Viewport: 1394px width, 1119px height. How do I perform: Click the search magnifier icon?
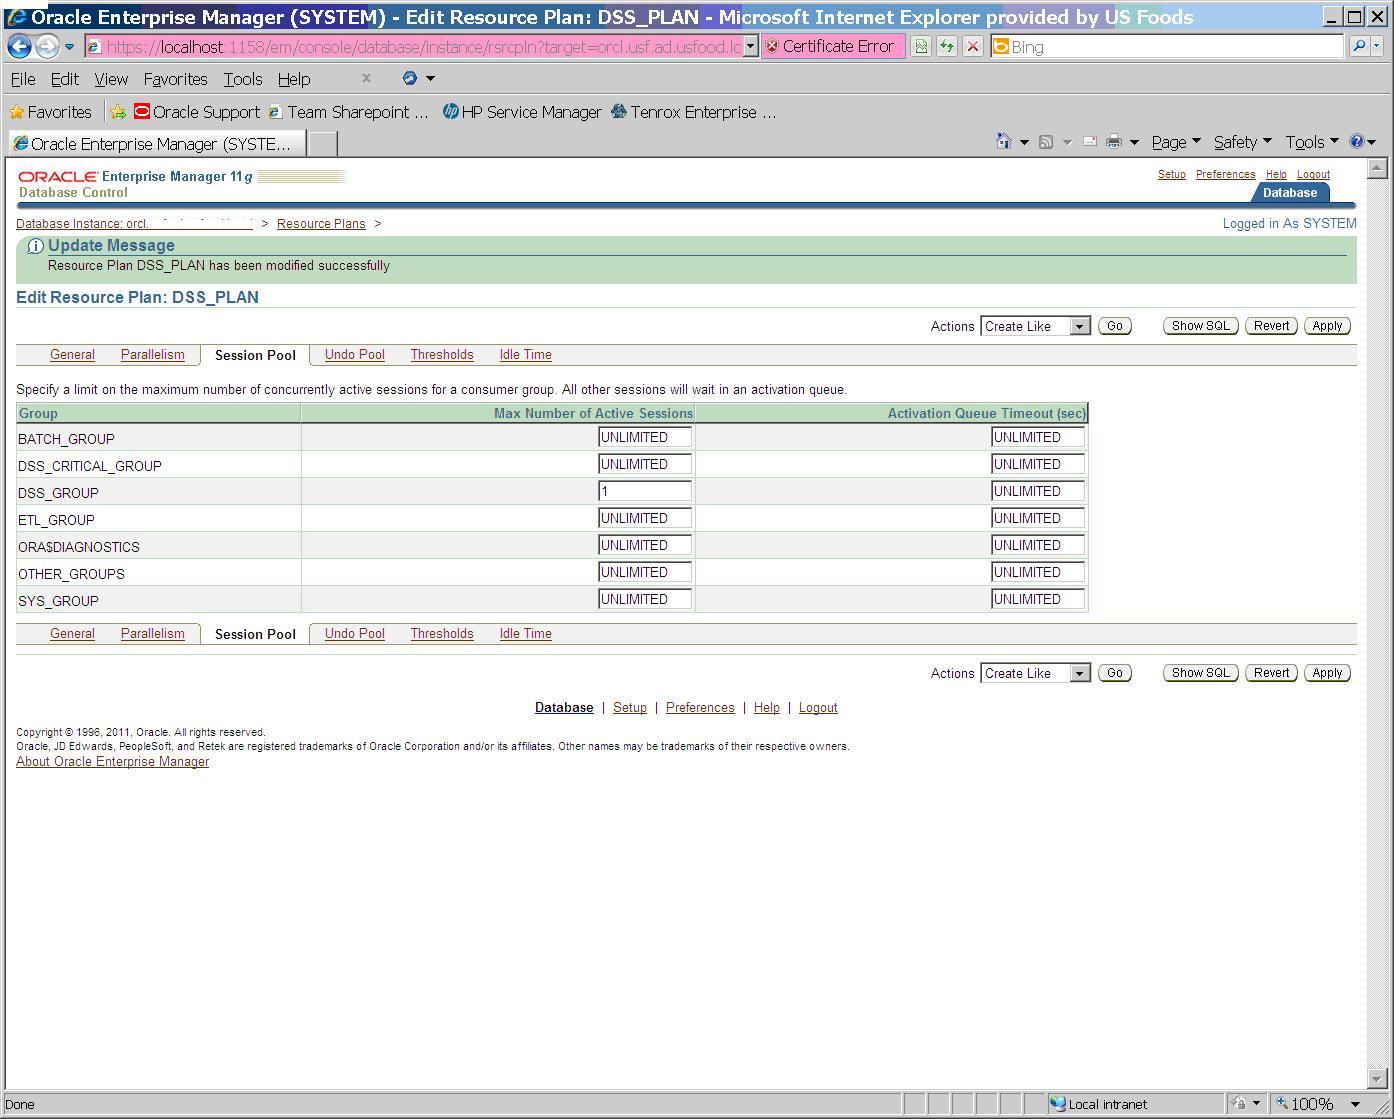(x=1358, y=47)
